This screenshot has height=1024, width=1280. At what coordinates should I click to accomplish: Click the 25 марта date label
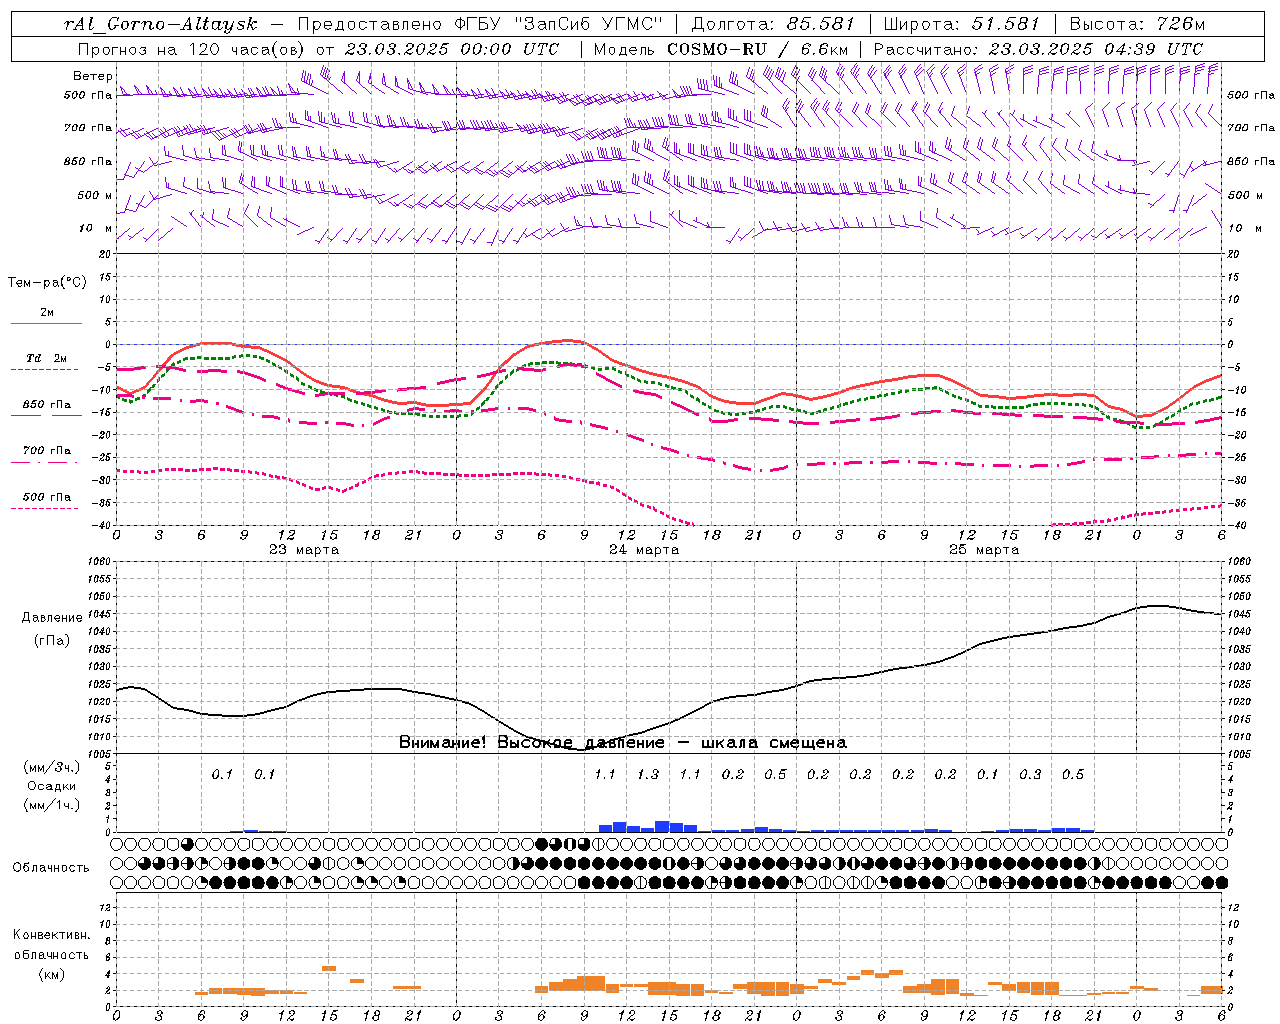984,549
